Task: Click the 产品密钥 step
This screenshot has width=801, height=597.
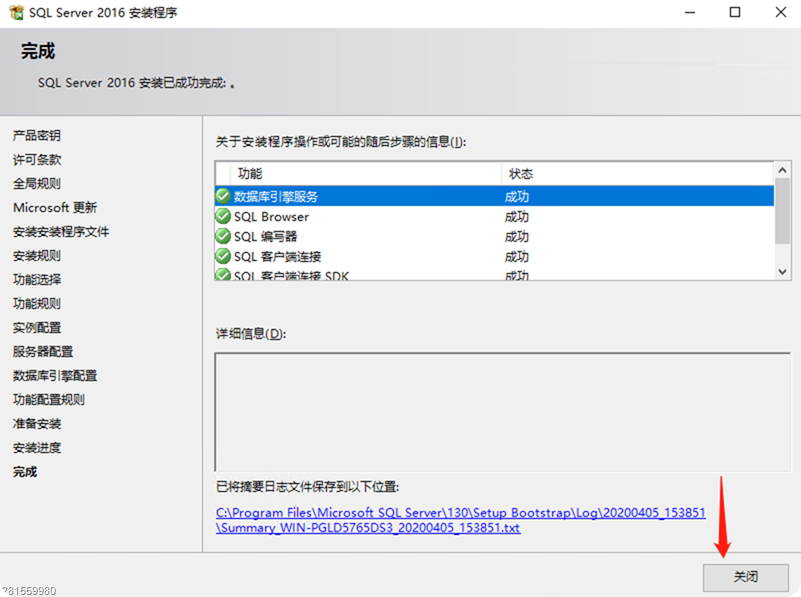Action: pos(37,135)
